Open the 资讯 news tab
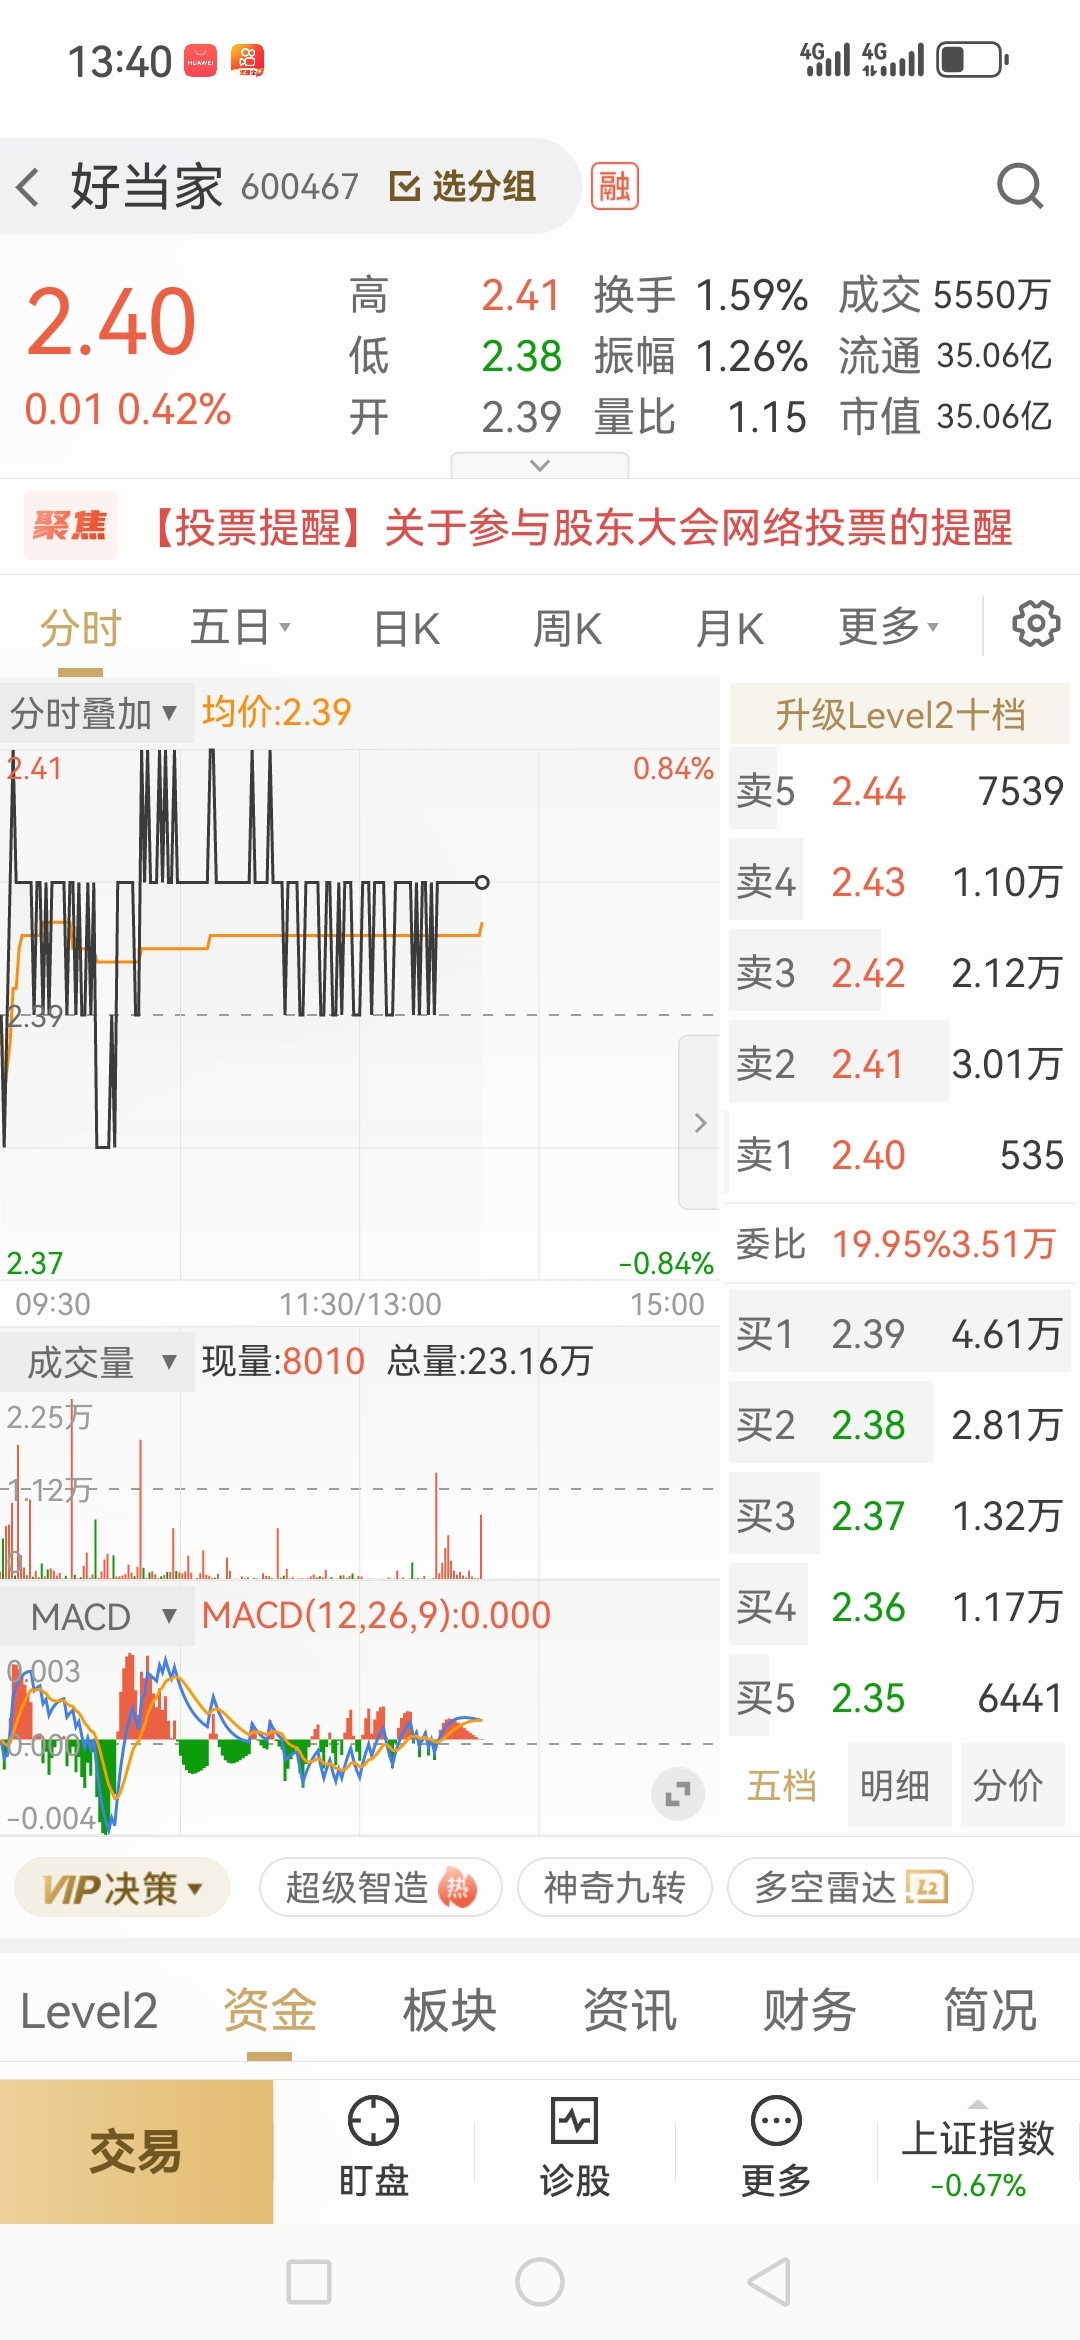 click(630, 2010)
